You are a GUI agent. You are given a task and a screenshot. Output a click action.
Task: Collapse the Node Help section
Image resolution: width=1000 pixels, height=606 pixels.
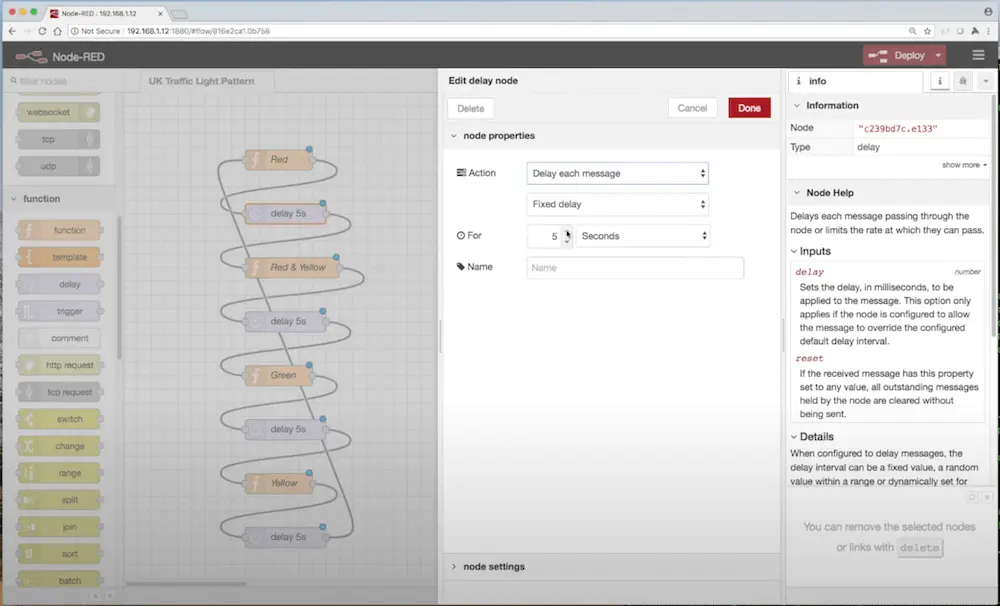click(823, 193)
